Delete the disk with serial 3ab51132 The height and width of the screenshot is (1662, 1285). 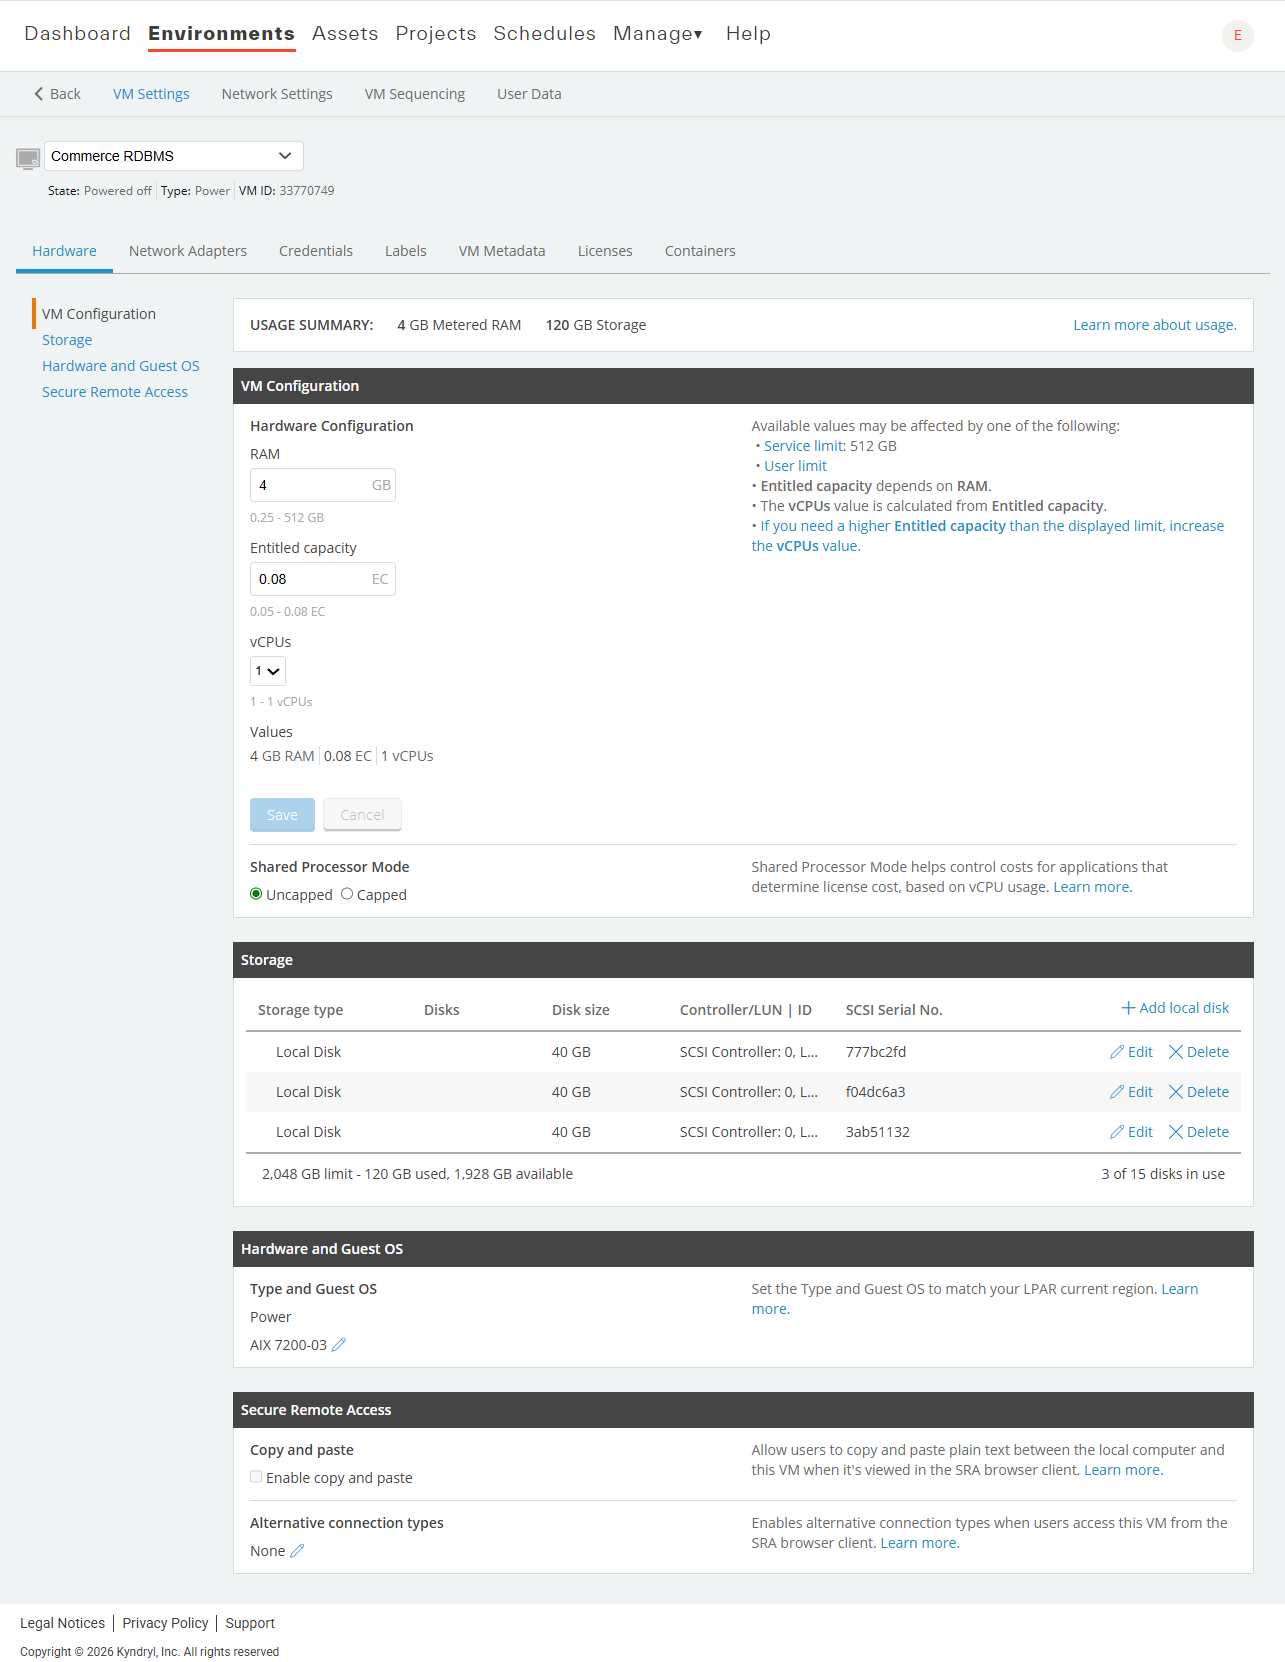pyautogui.click(x=1199, y=1132)
